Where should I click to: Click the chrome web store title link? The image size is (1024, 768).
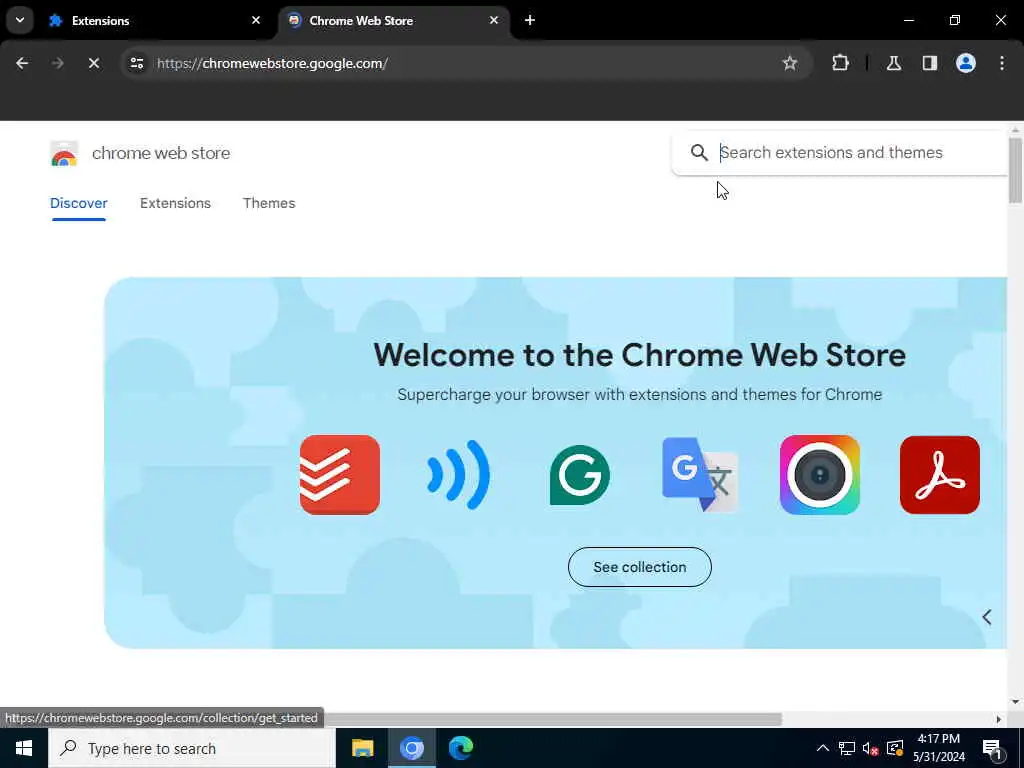pos(161,153)
